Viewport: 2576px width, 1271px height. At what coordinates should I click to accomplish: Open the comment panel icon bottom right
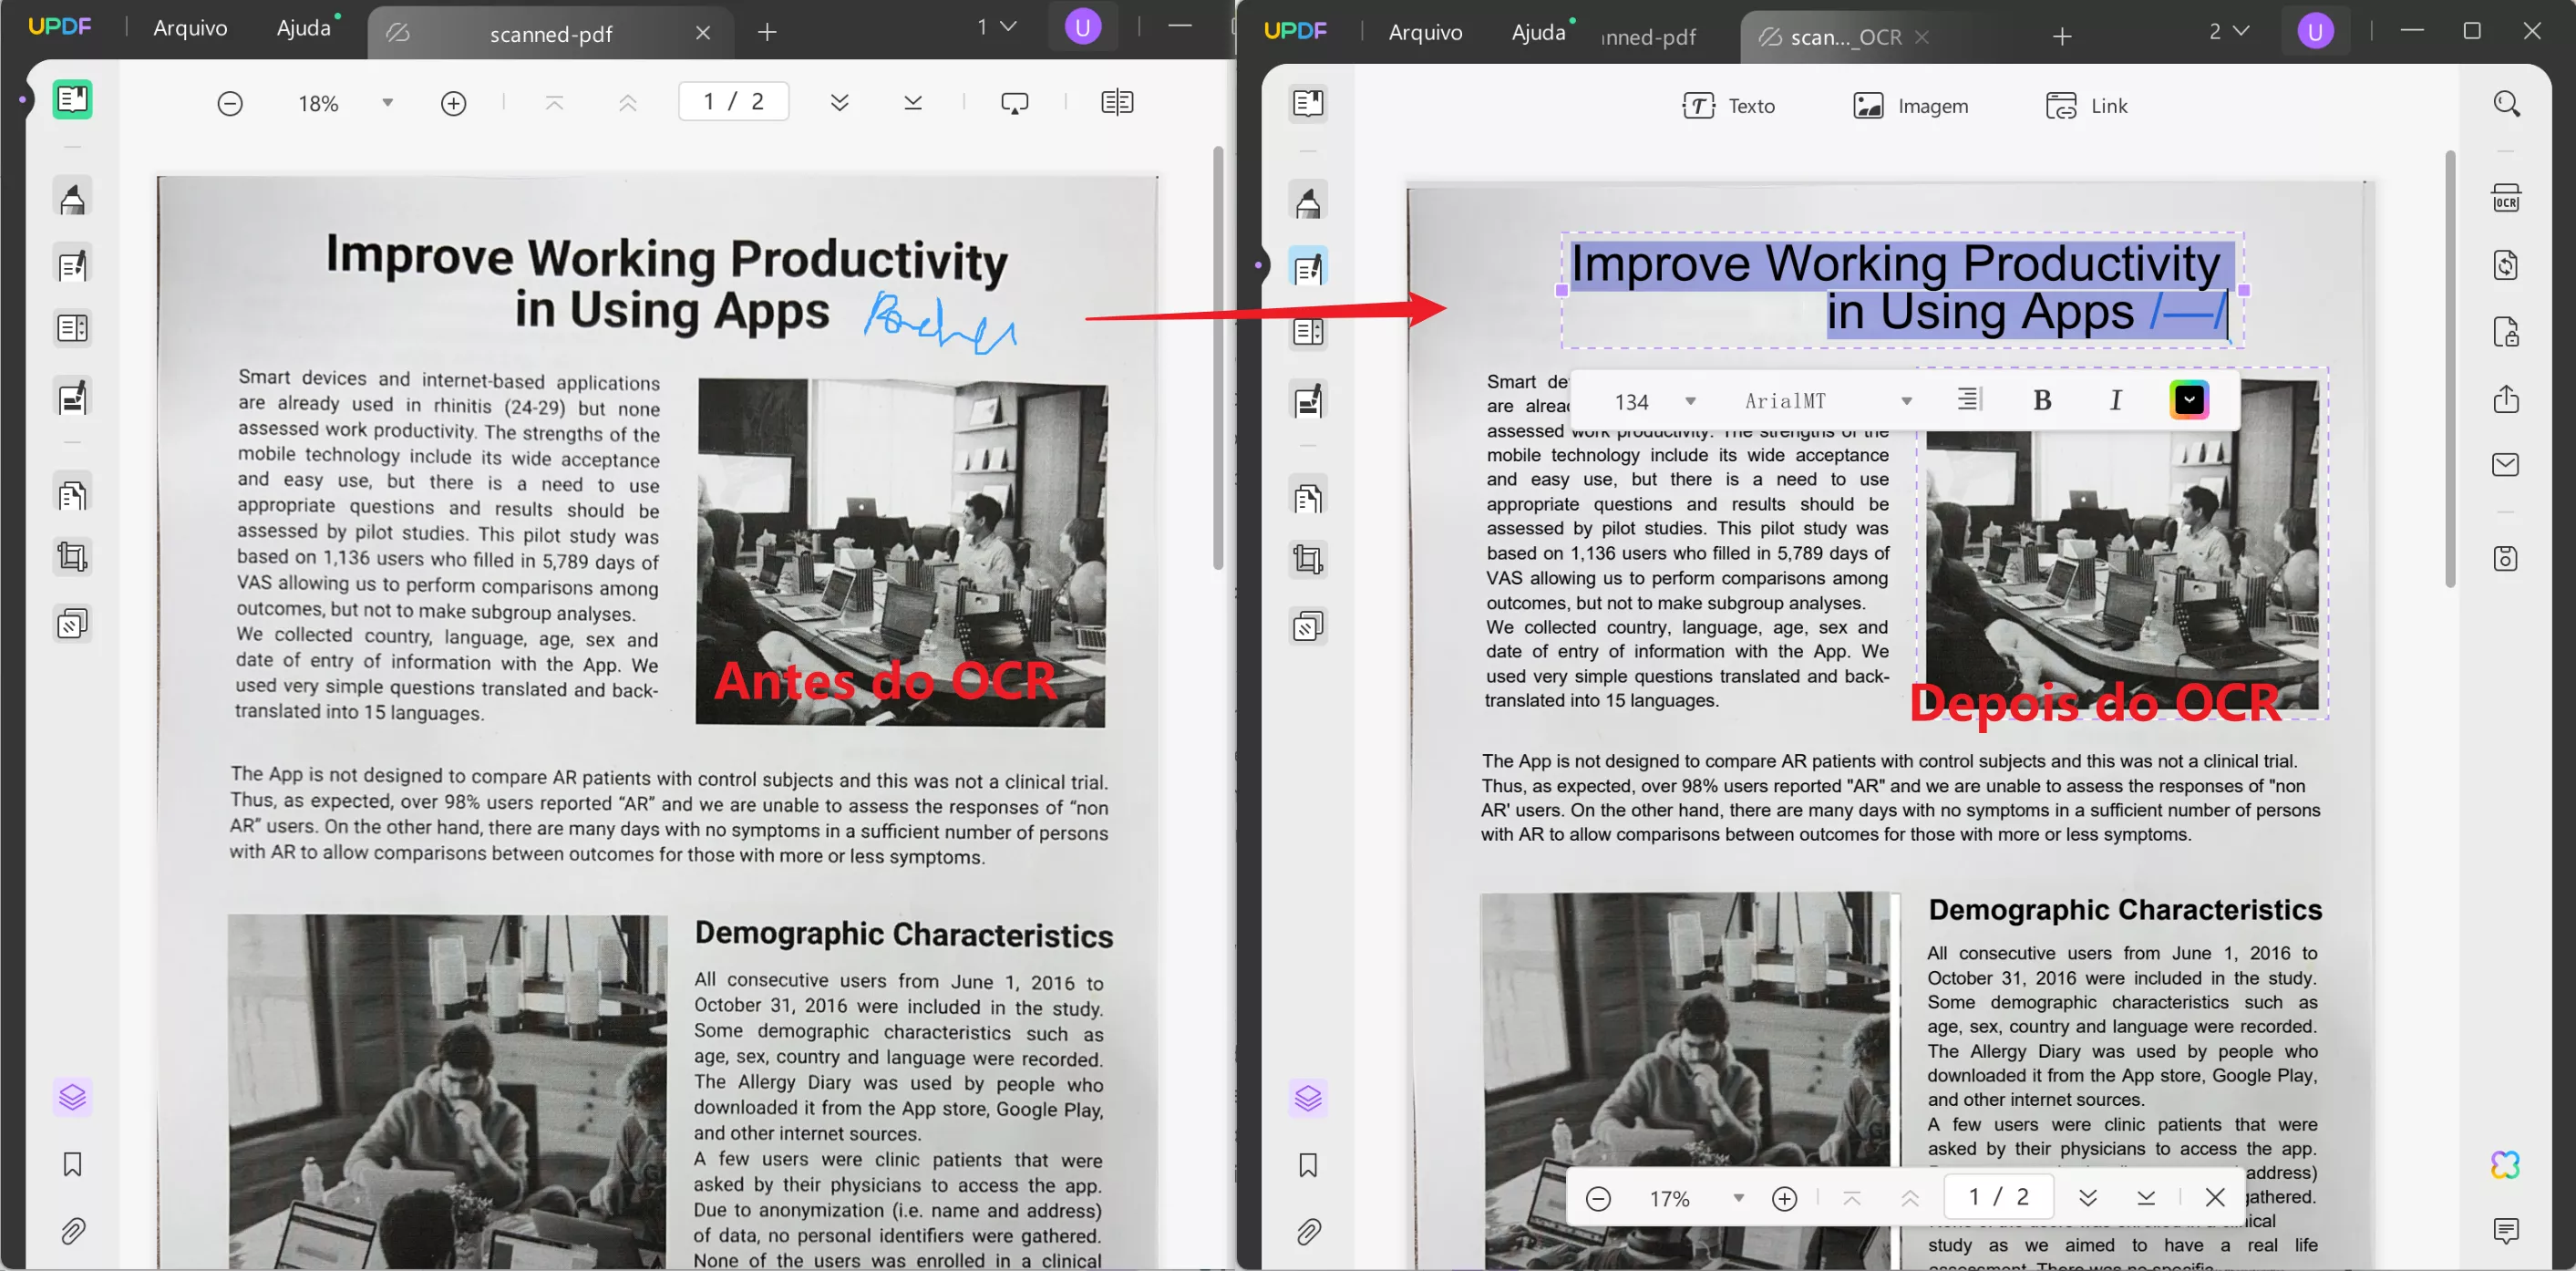click(2505, 1231)
